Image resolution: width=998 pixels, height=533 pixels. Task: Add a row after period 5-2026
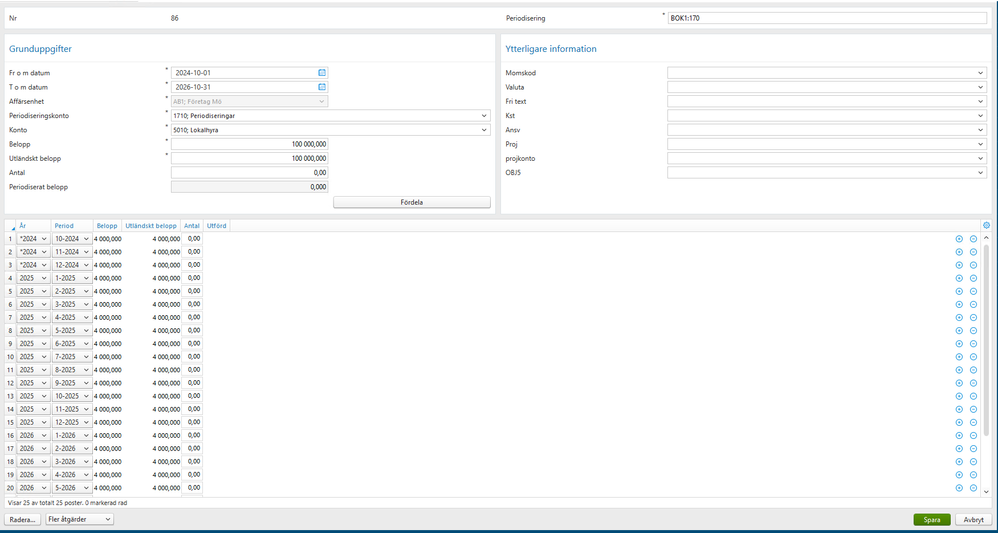[x=959, y=488]
